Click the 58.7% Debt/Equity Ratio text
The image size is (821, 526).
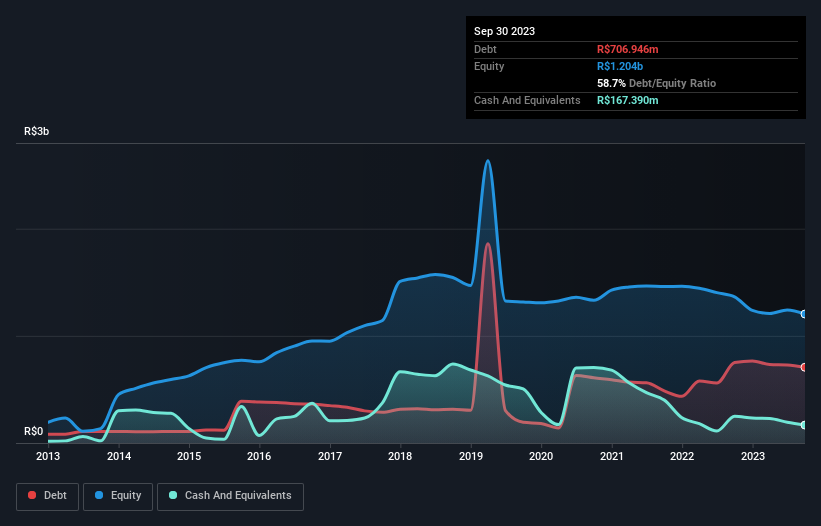[656, 83]
